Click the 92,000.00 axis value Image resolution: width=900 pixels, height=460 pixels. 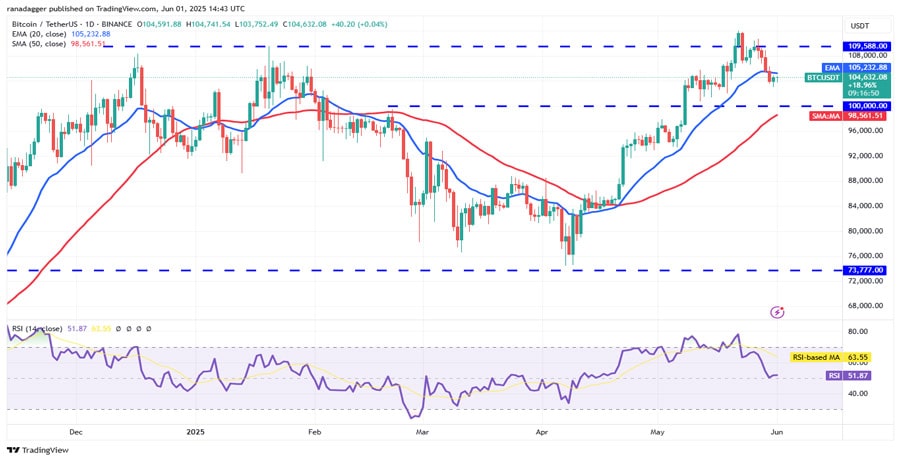coord(866,156)
